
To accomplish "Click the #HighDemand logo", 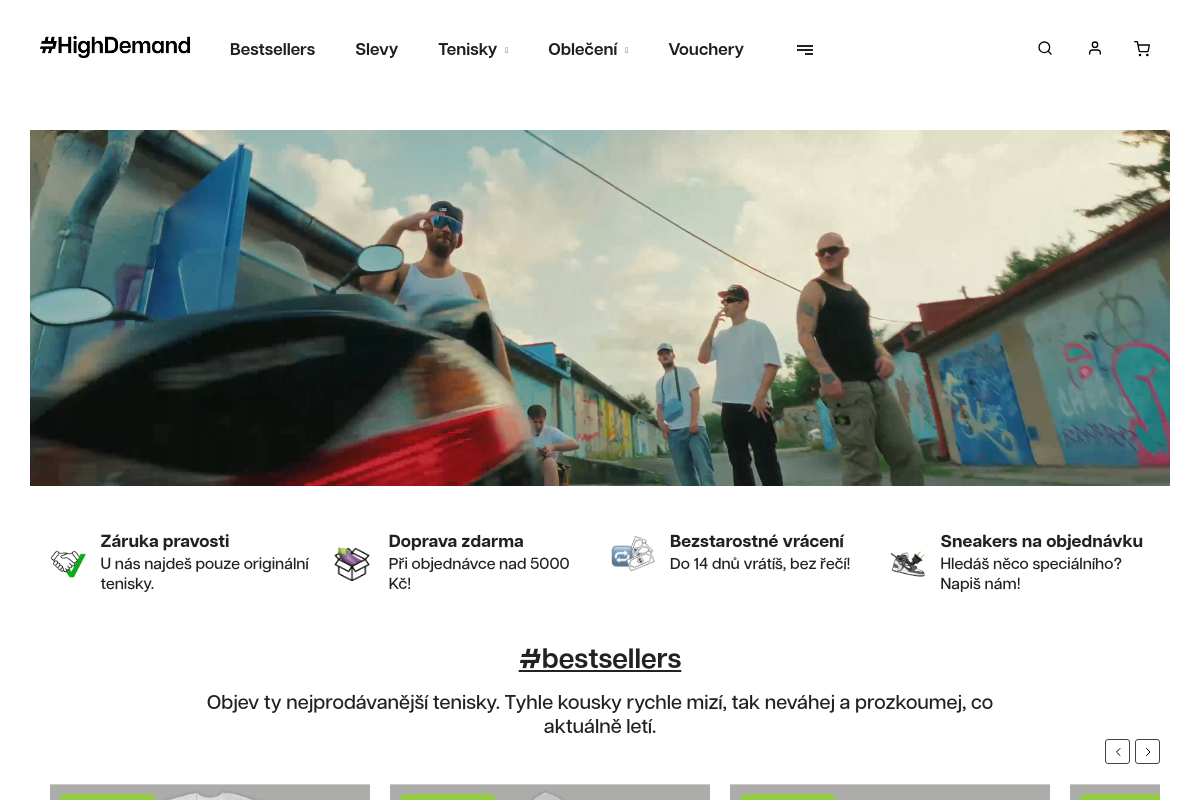I will pyautogui.click(x=115, y=46).
